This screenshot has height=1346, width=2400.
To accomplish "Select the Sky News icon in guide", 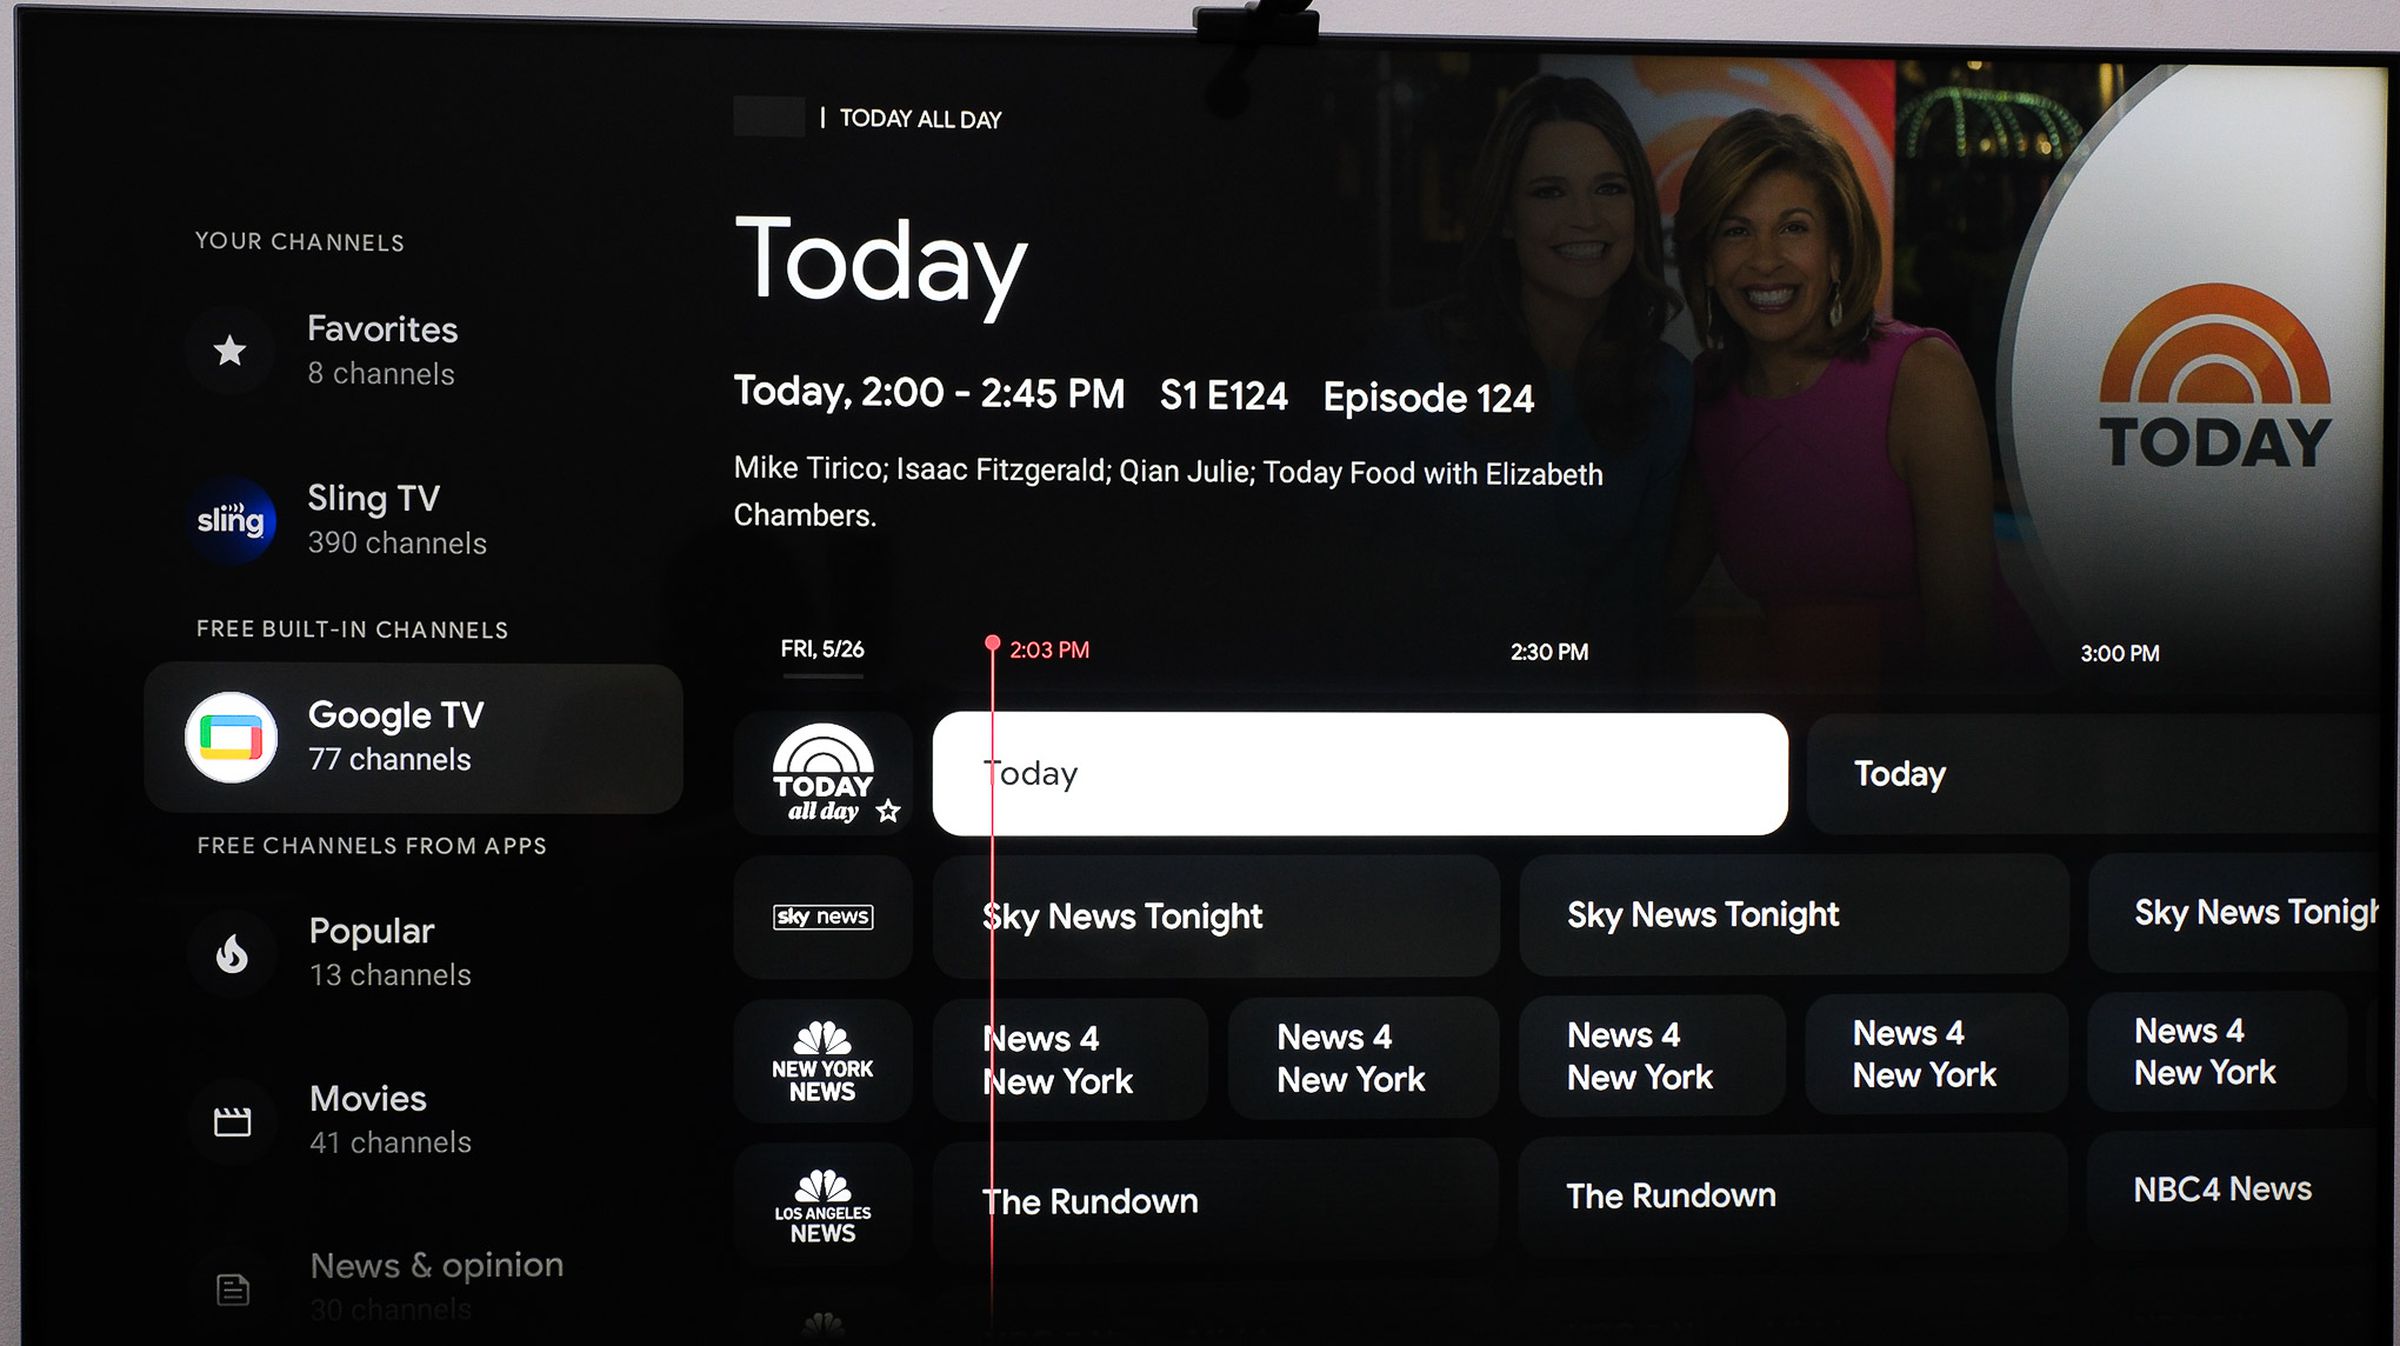I will point(823,914).
